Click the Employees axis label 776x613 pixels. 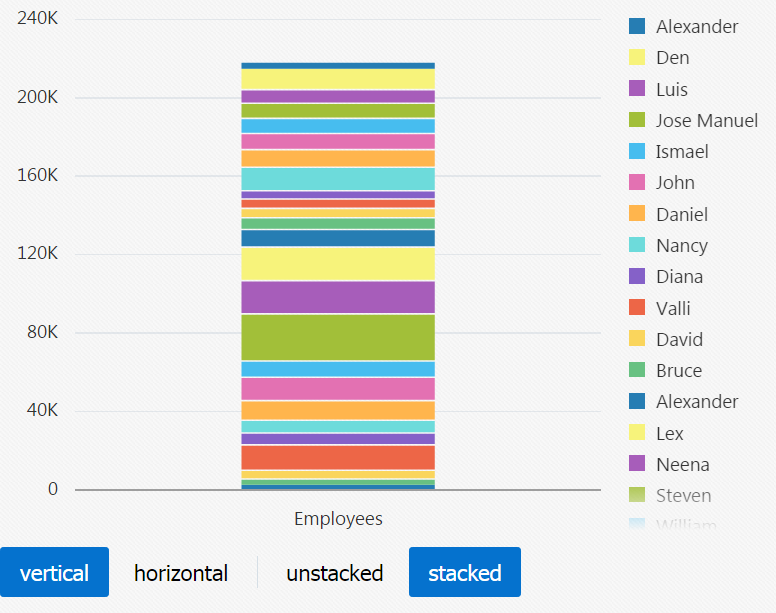tap(338, 519)
